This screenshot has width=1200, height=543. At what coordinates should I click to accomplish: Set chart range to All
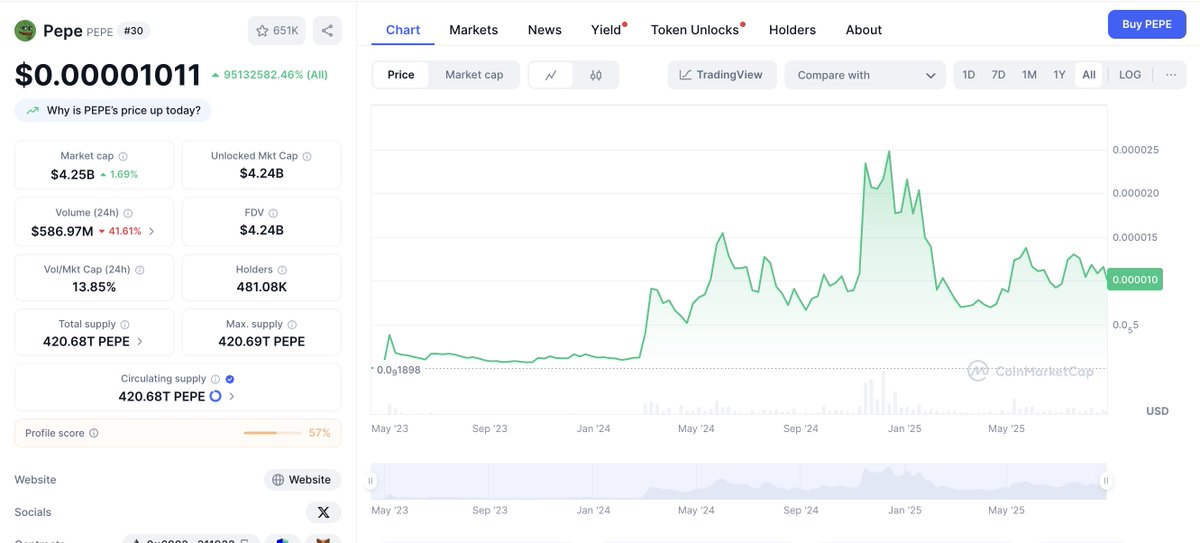click(x=1089, y=75)
